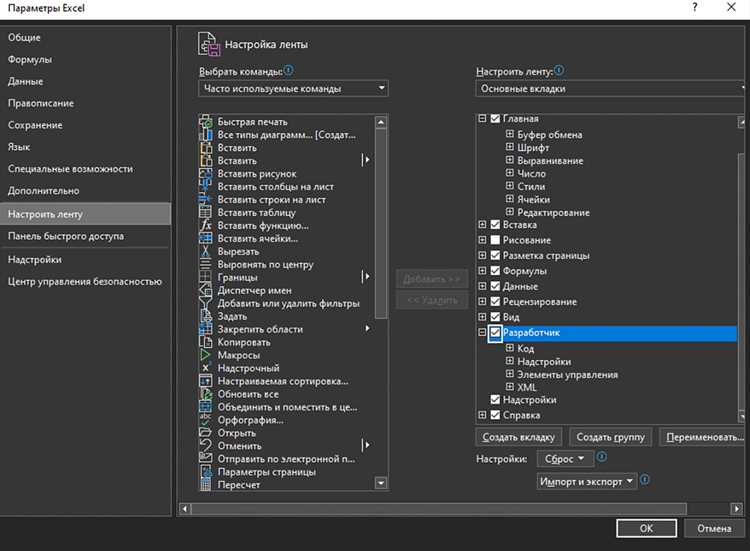Uncheck the Разработчик checkbox
The width and height of the screenshot is (750, 551).
496,332
